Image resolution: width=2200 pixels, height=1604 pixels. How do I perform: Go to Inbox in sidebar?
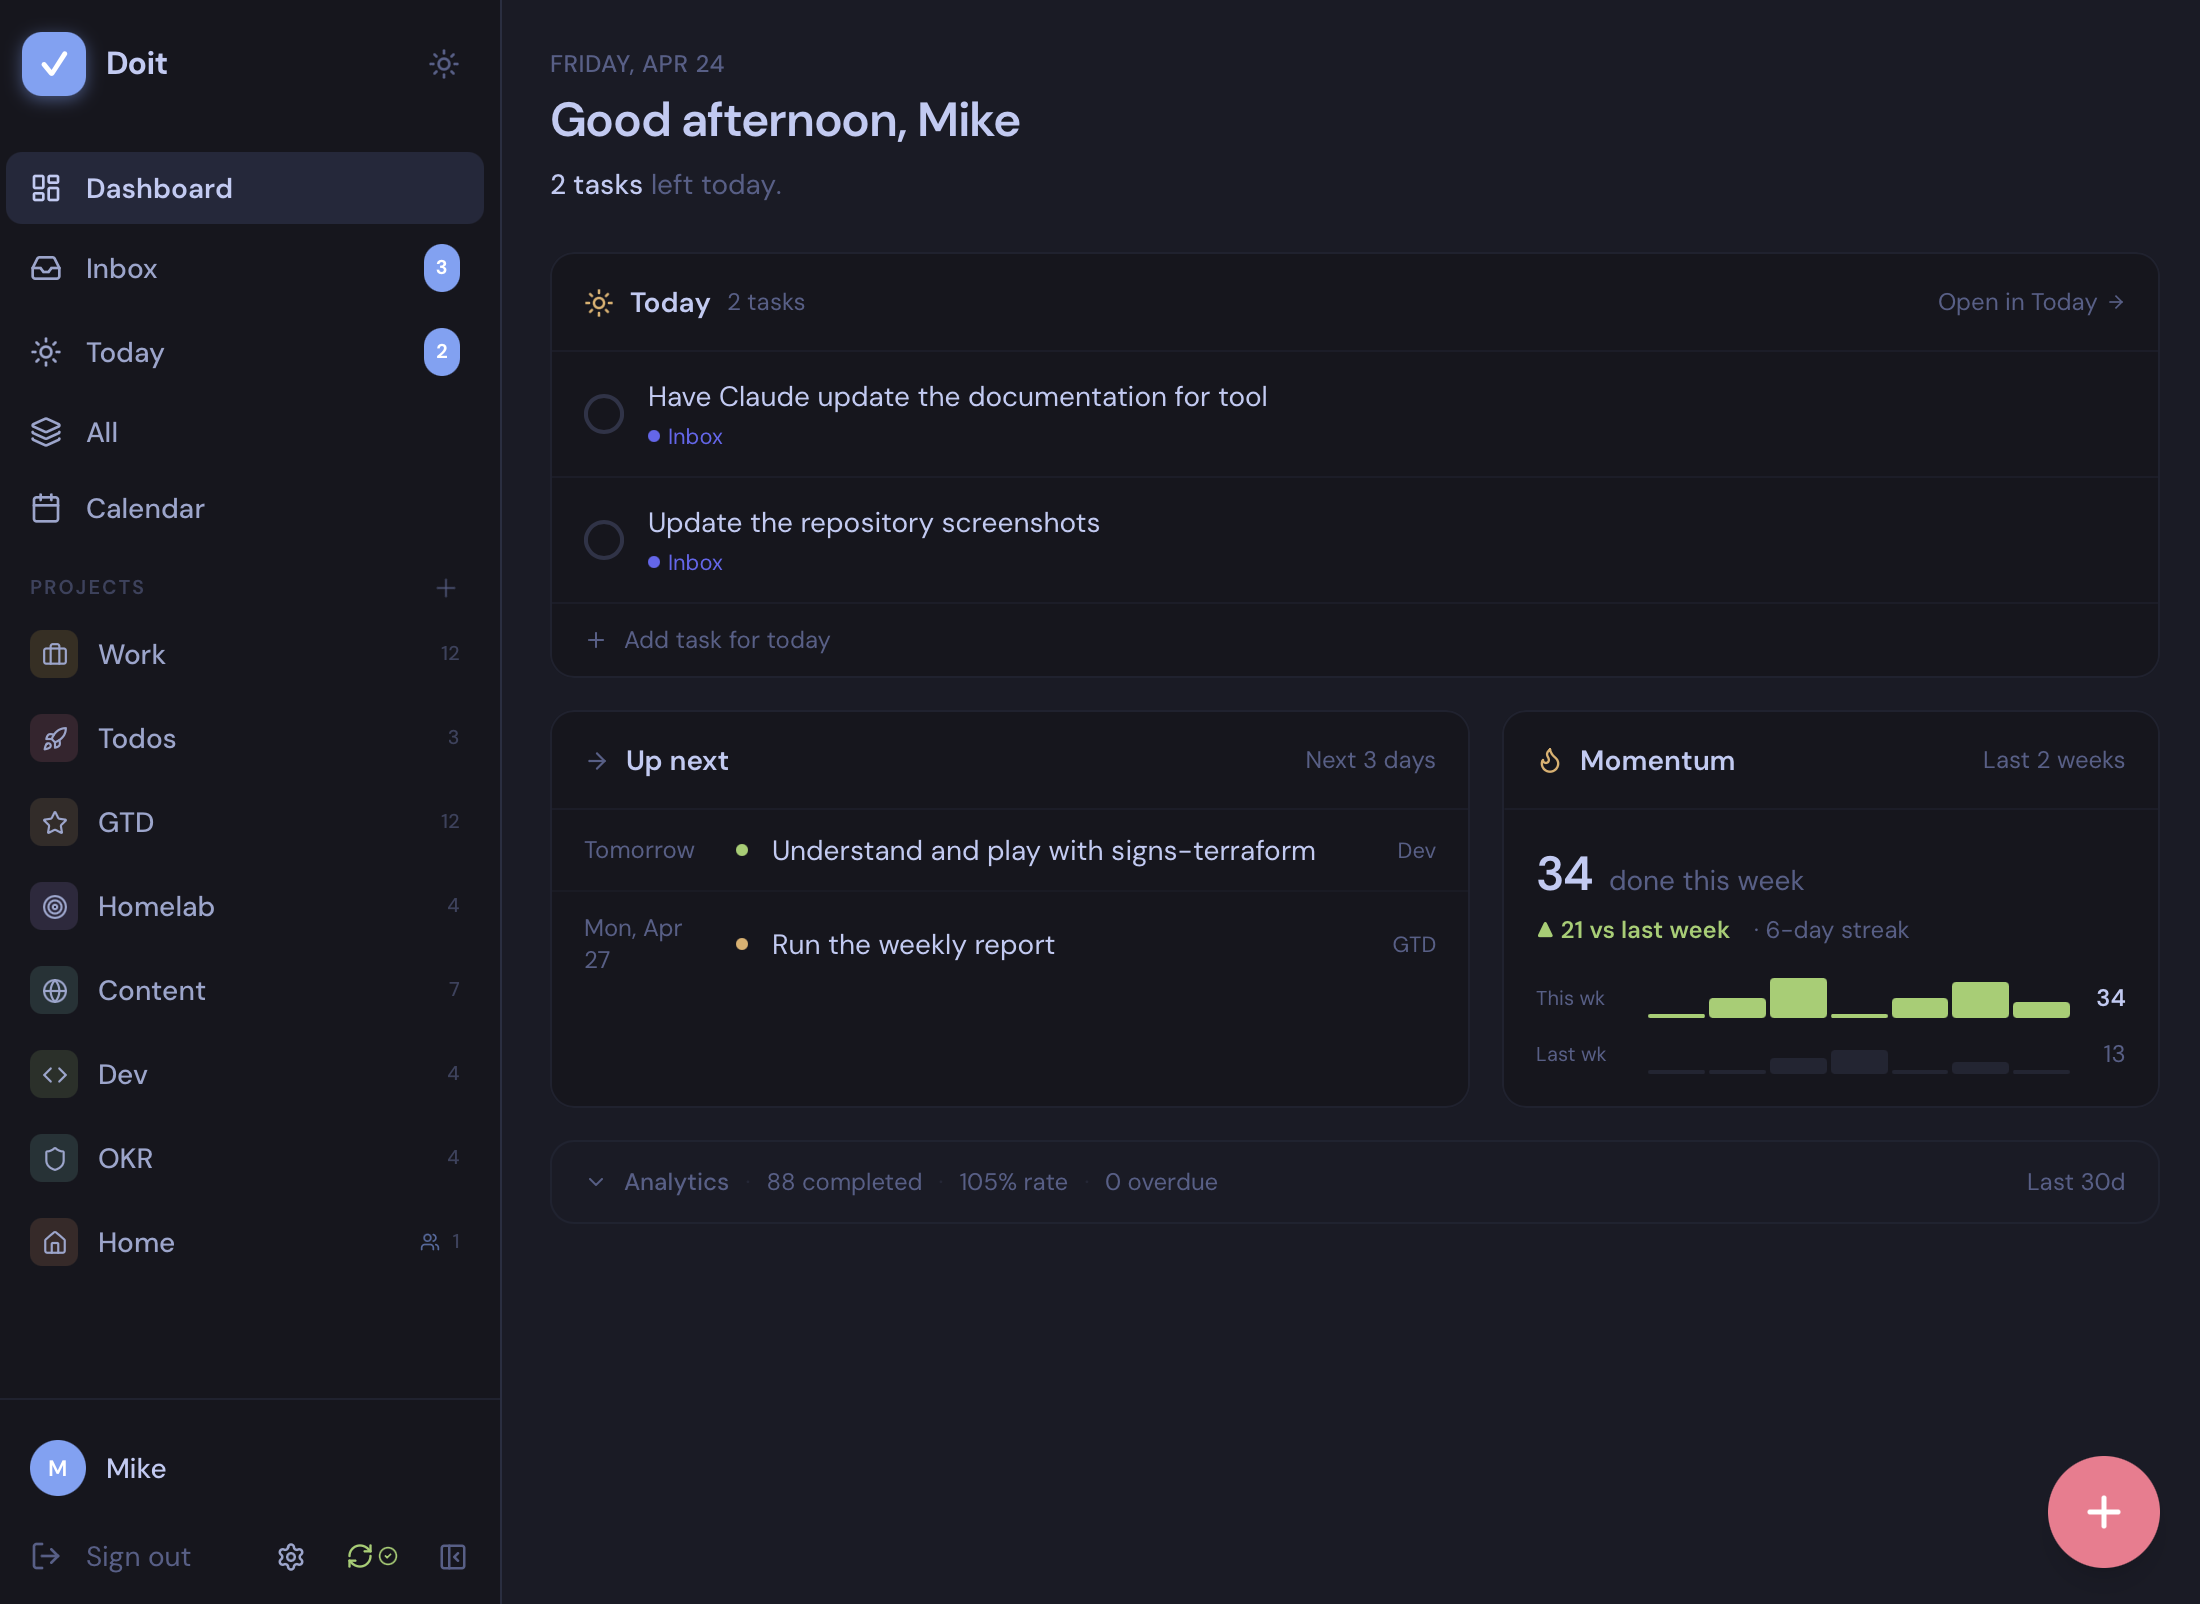tap(122, 268)
